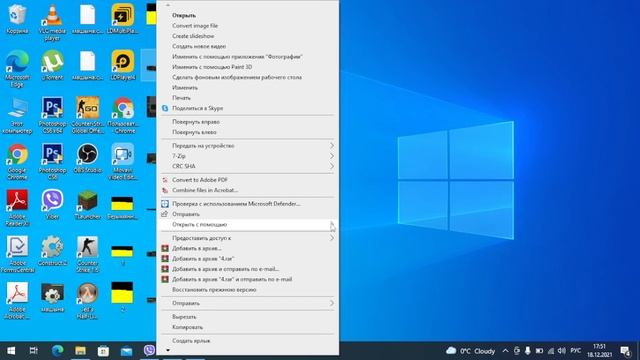Select the Photoshop CS6 x64 shortcut

[52, 115]
